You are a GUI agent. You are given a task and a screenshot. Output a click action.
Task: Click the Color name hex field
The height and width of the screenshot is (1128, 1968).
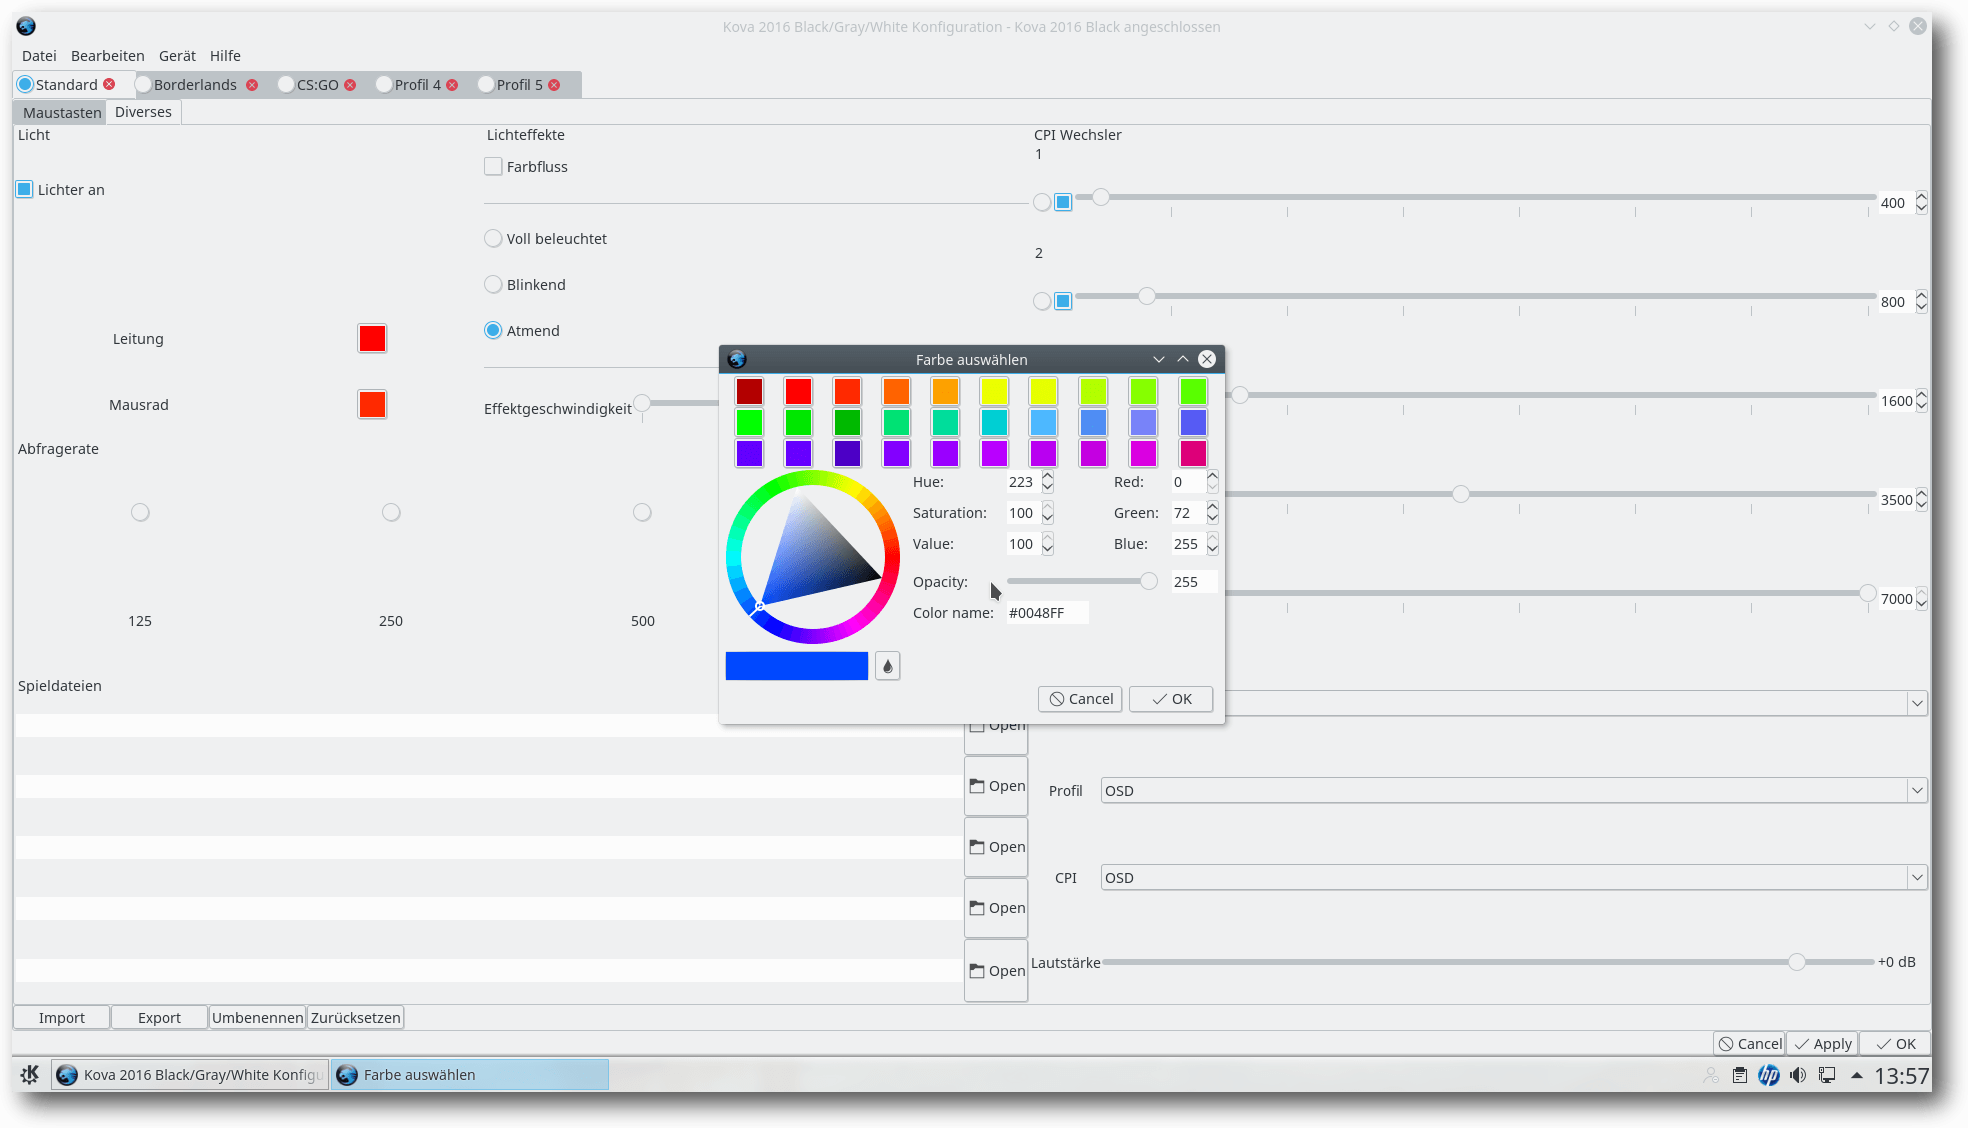pyautogui.click(x=1047, y=612)
